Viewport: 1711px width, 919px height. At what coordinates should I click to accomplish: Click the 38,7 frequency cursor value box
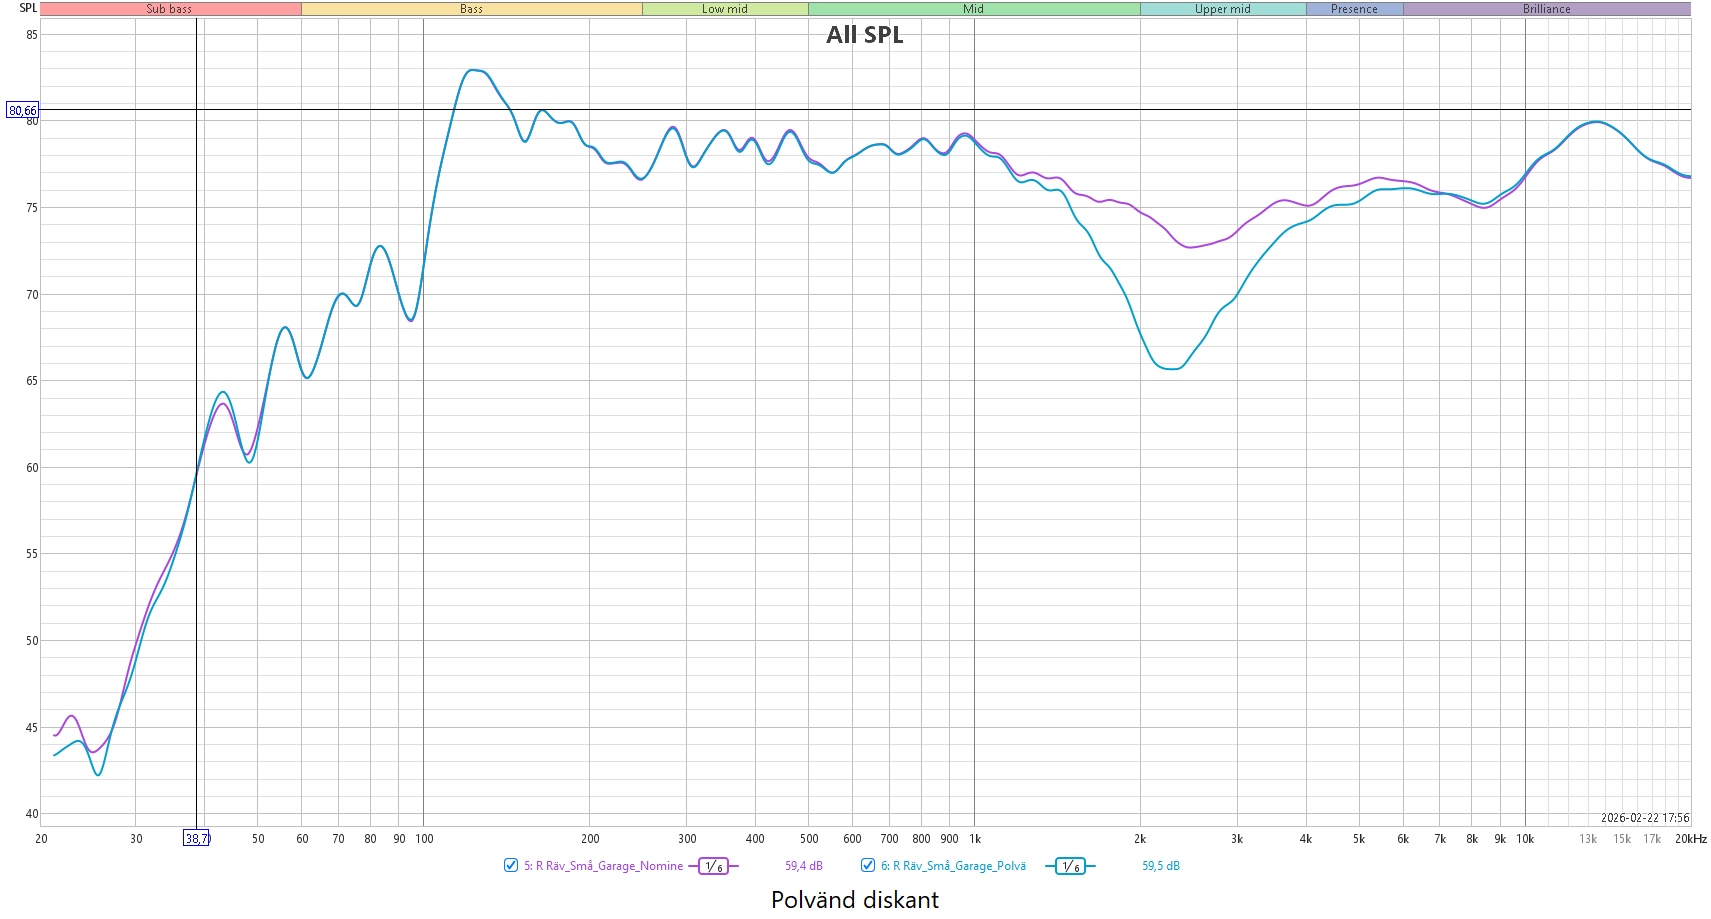point(197,838)
